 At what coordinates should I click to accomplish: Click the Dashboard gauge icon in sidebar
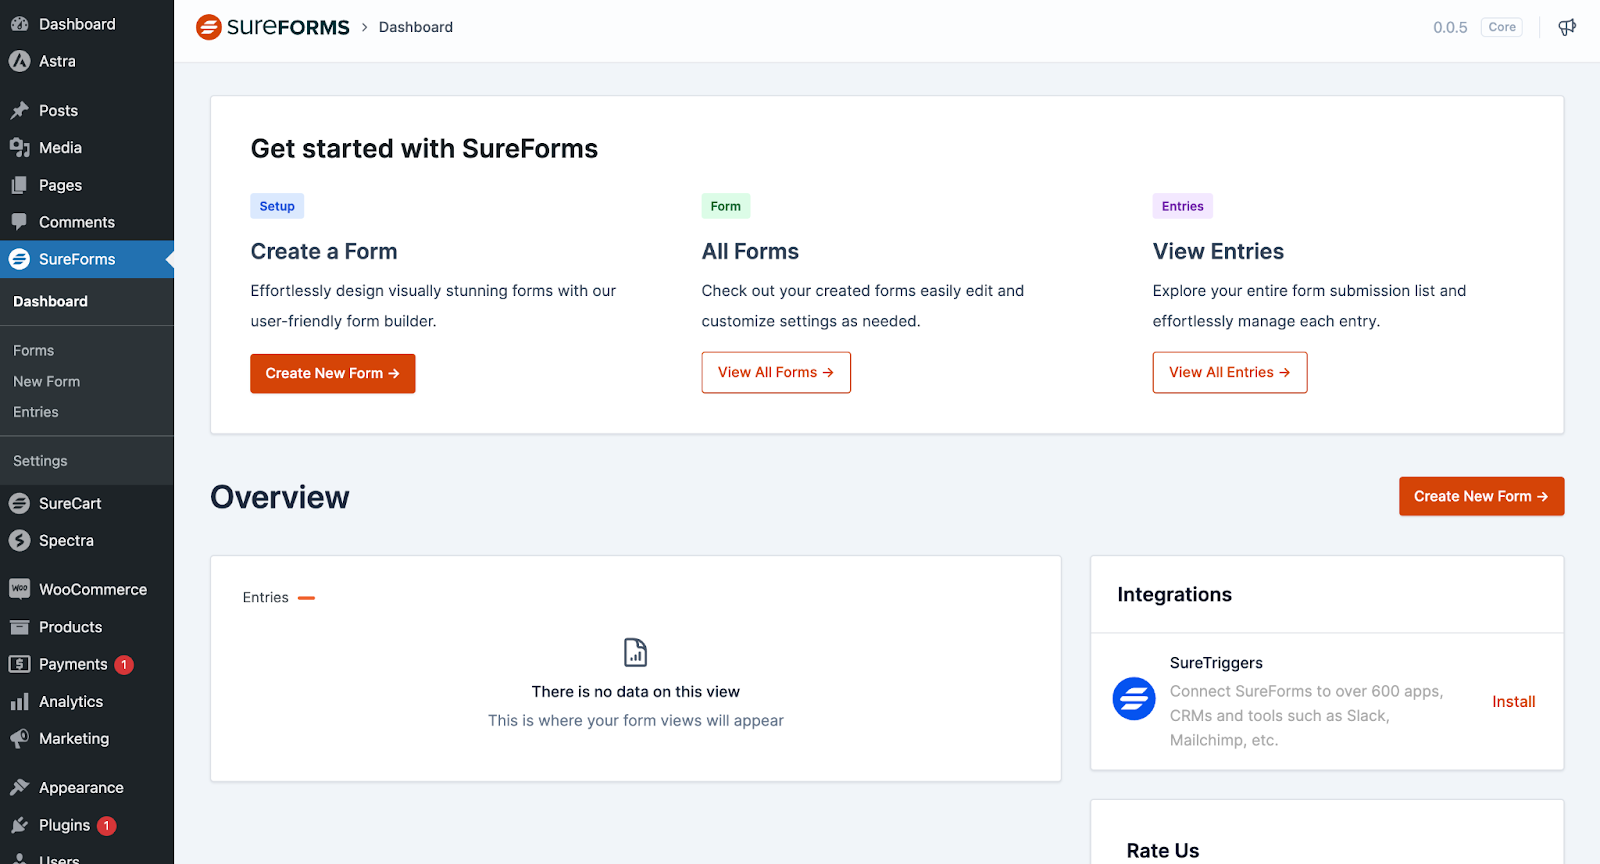[x=19, y=24]
